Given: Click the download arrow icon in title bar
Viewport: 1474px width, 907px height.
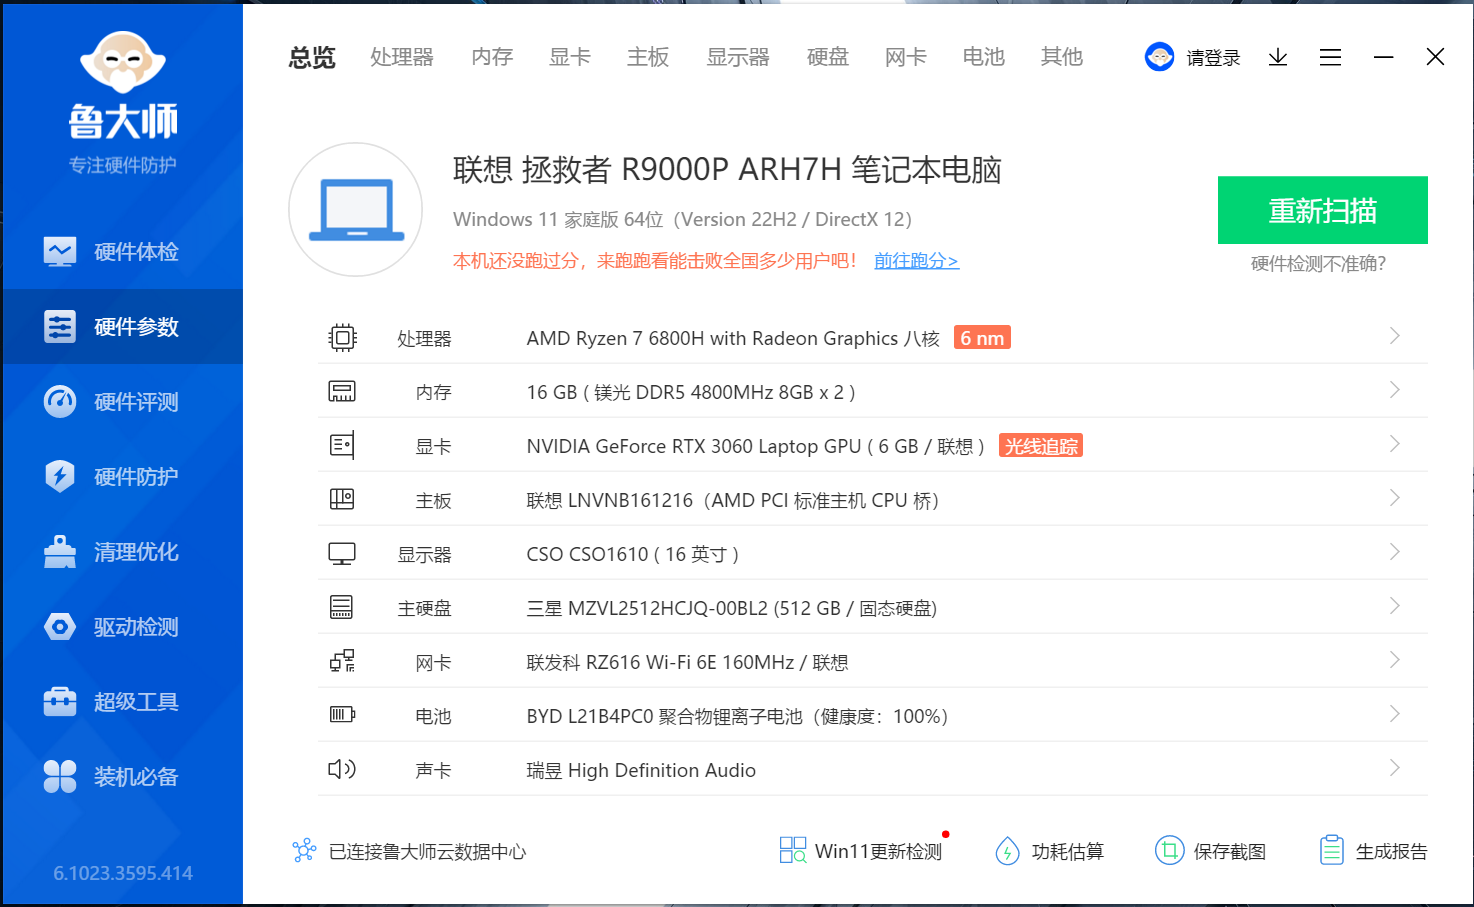Looking at the screenshot, I should click(x=1278, y=57).
